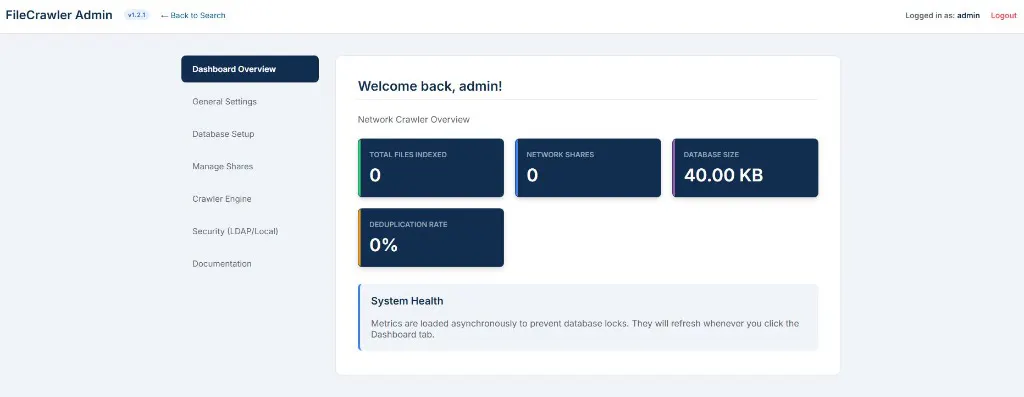
Task: Log out using the Logout link
Action: coord(1003,15)
